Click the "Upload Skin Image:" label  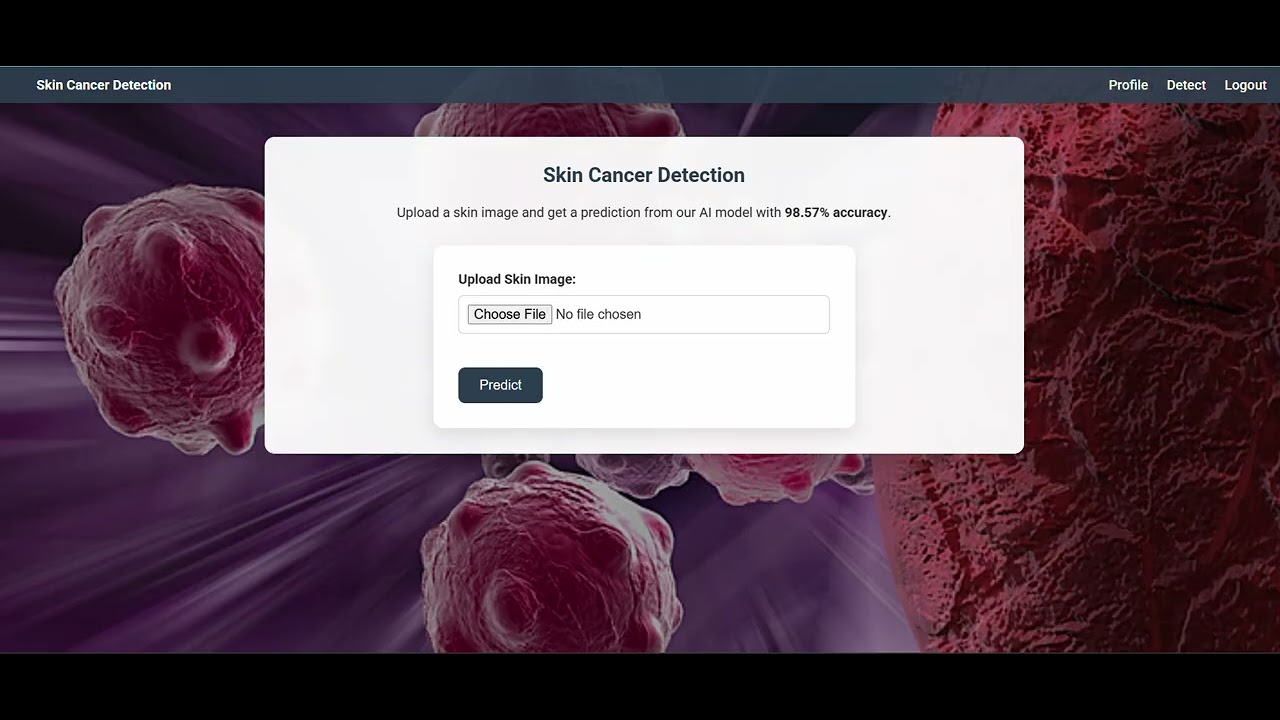click(x=517, y=279)
